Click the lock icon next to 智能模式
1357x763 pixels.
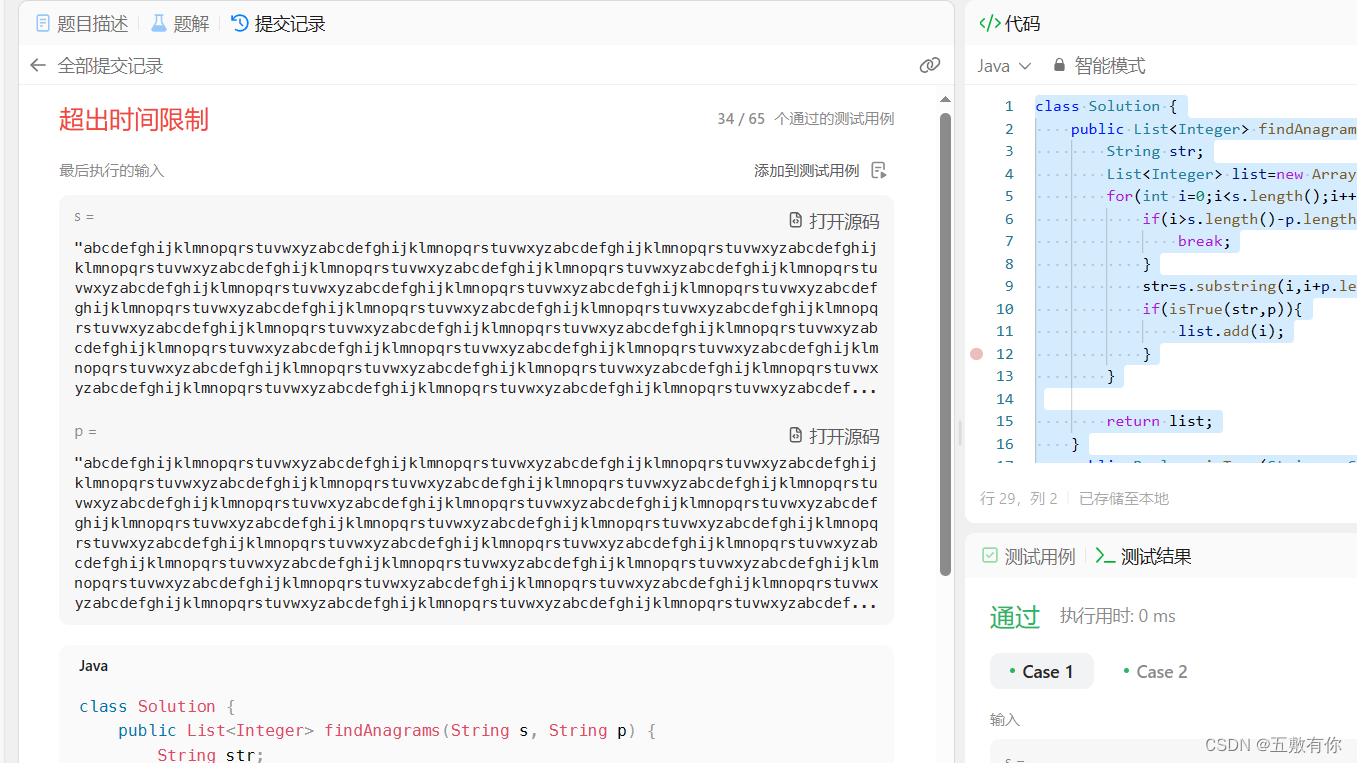1059,64
